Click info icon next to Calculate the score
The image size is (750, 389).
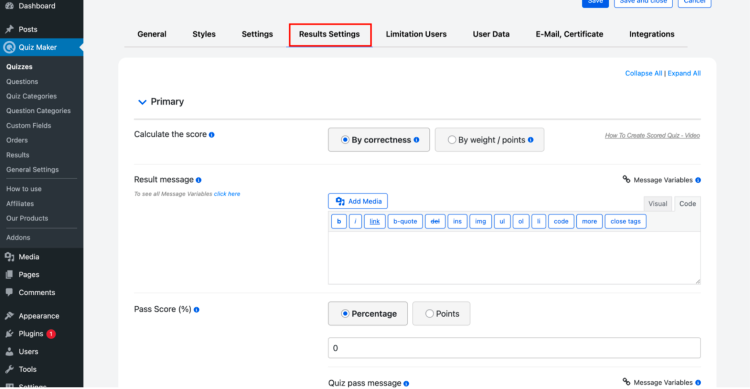211,135
